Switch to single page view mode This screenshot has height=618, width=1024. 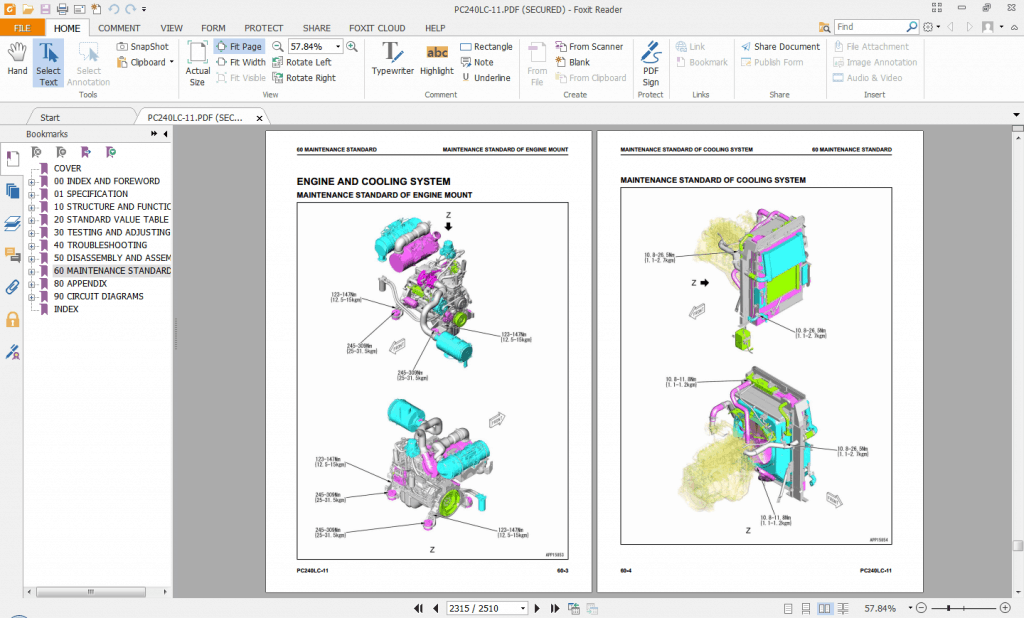point(788,608)
